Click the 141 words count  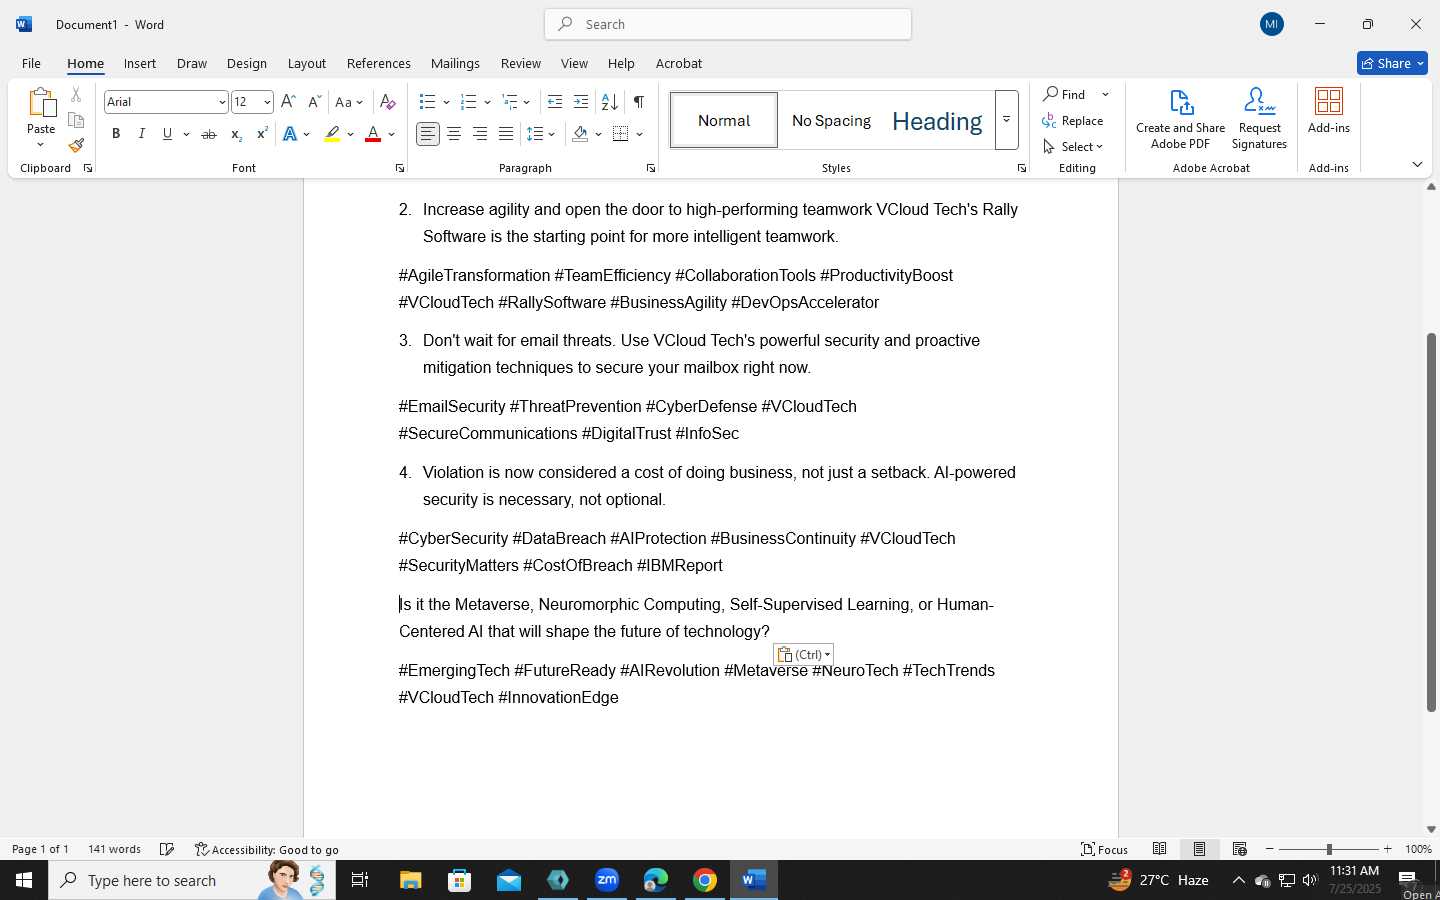point(114,849)
